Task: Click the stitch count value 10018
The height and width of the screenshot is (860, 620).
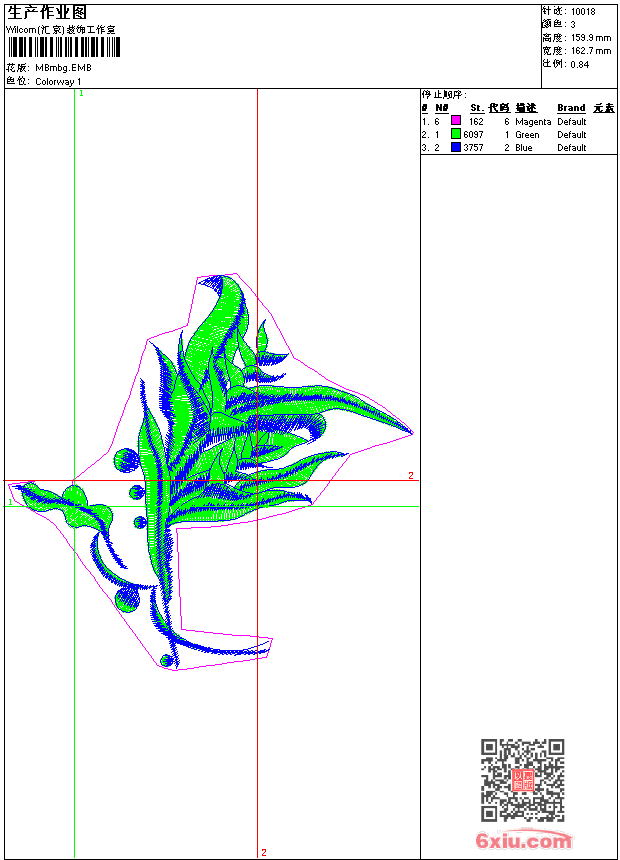Action: [x=583, y=12]
